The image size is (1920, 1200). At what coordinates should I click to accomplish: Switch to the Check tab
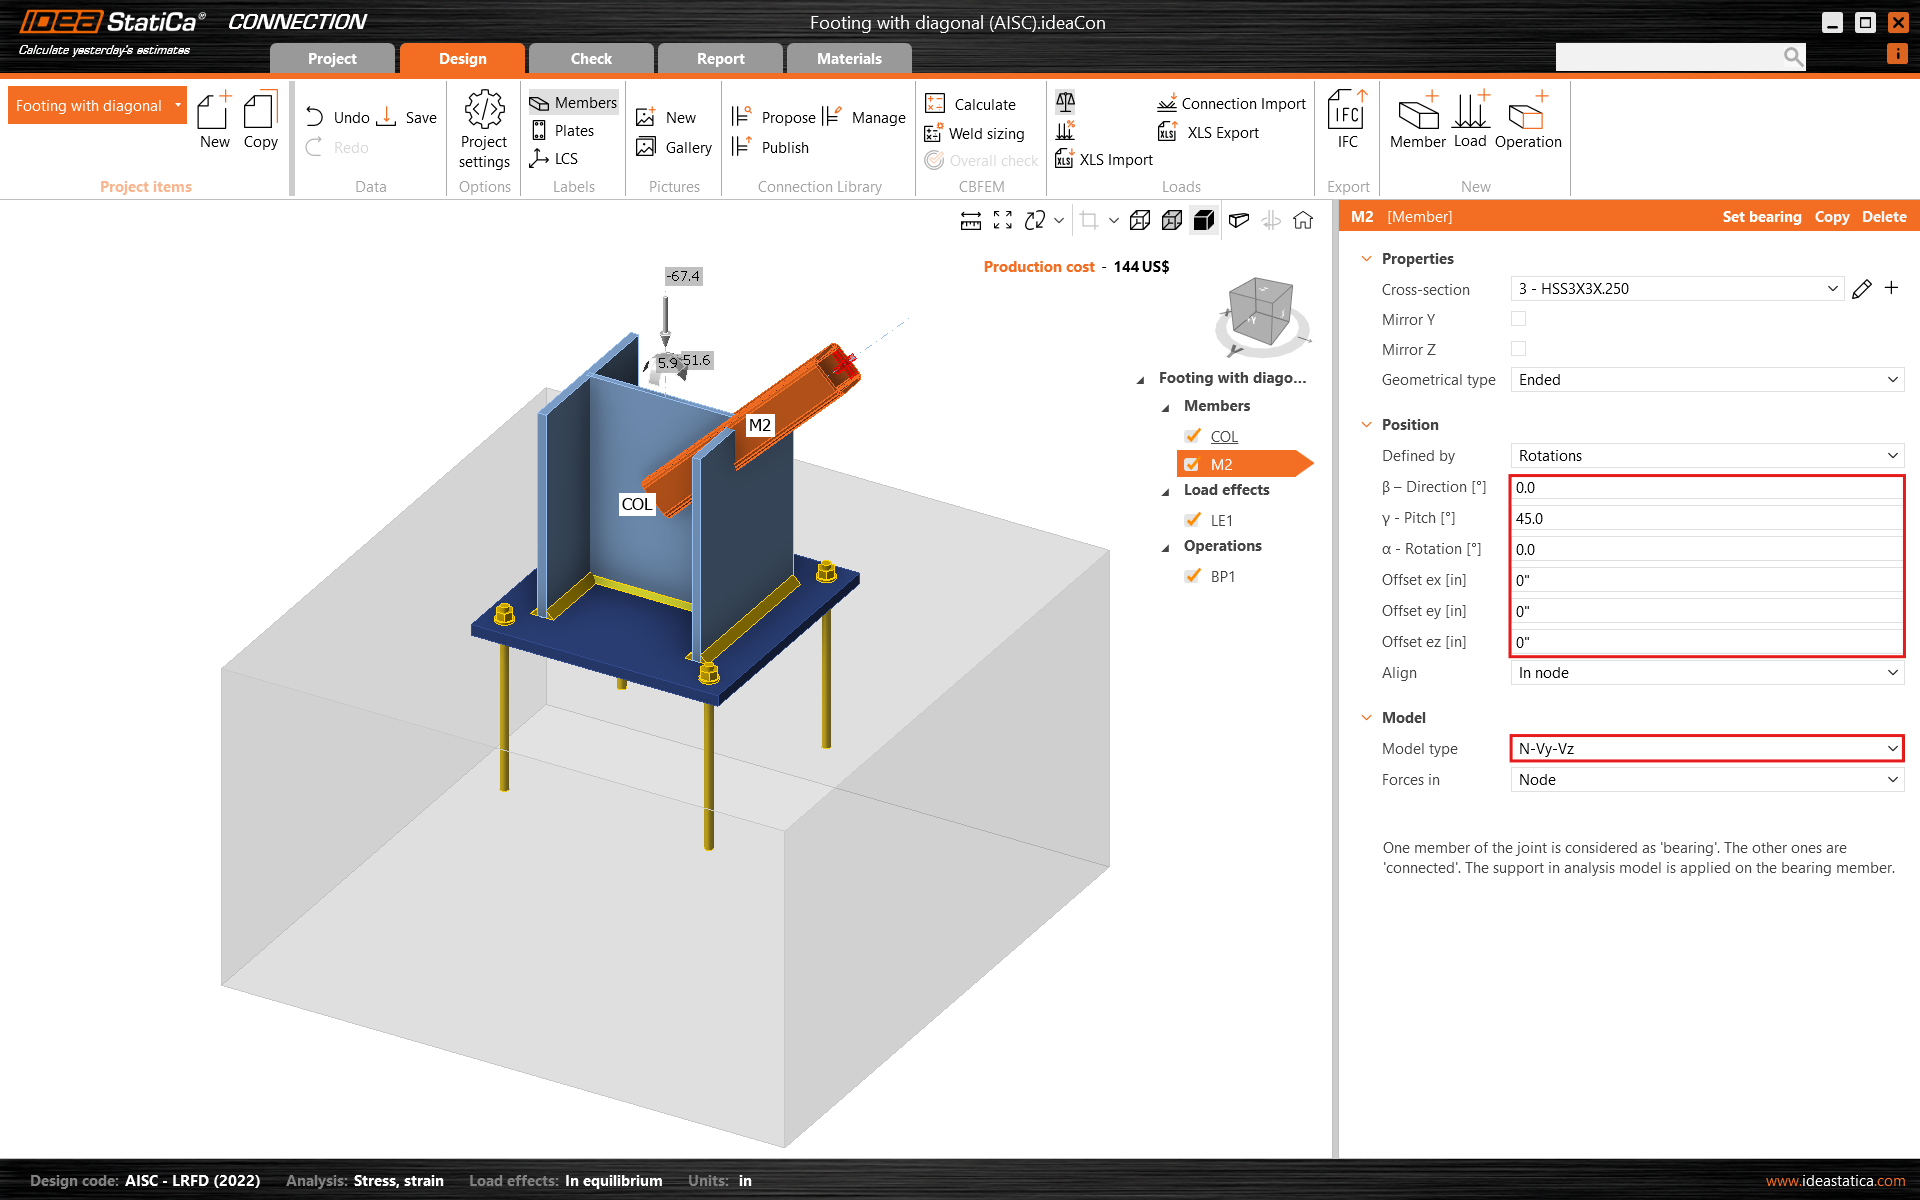(591, 59)
